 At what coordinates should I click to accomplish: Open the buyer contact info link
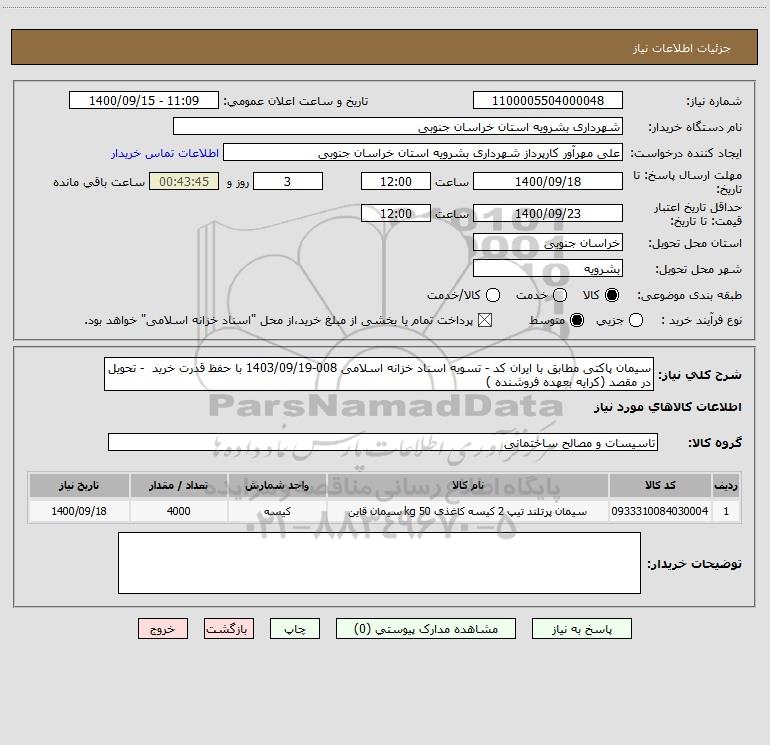[165, 153]
